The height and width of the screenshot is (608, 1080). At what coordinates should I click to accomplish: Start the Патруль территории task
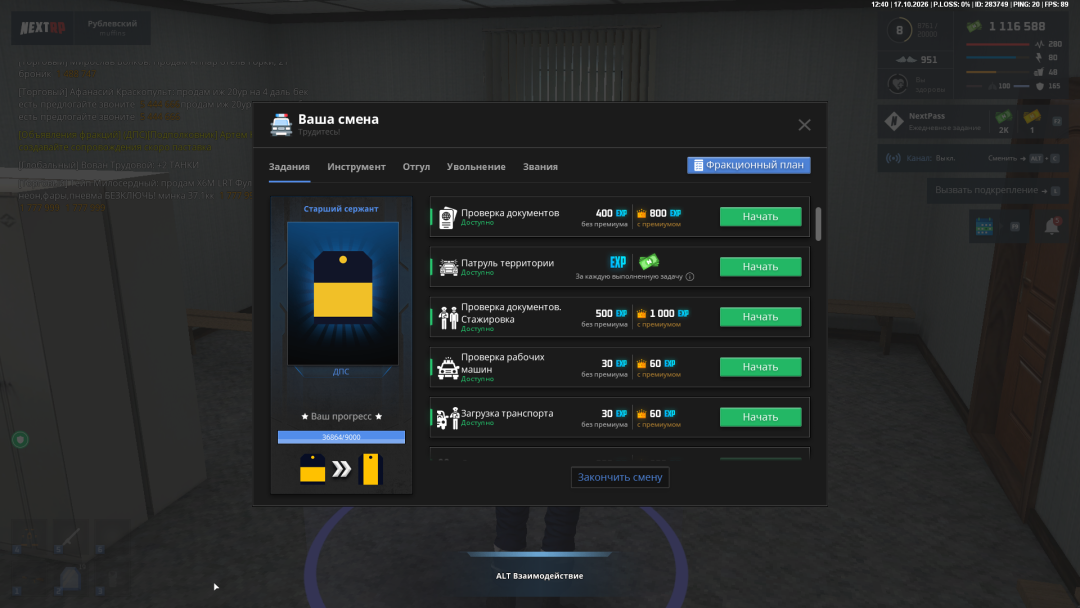coord(760,267)
